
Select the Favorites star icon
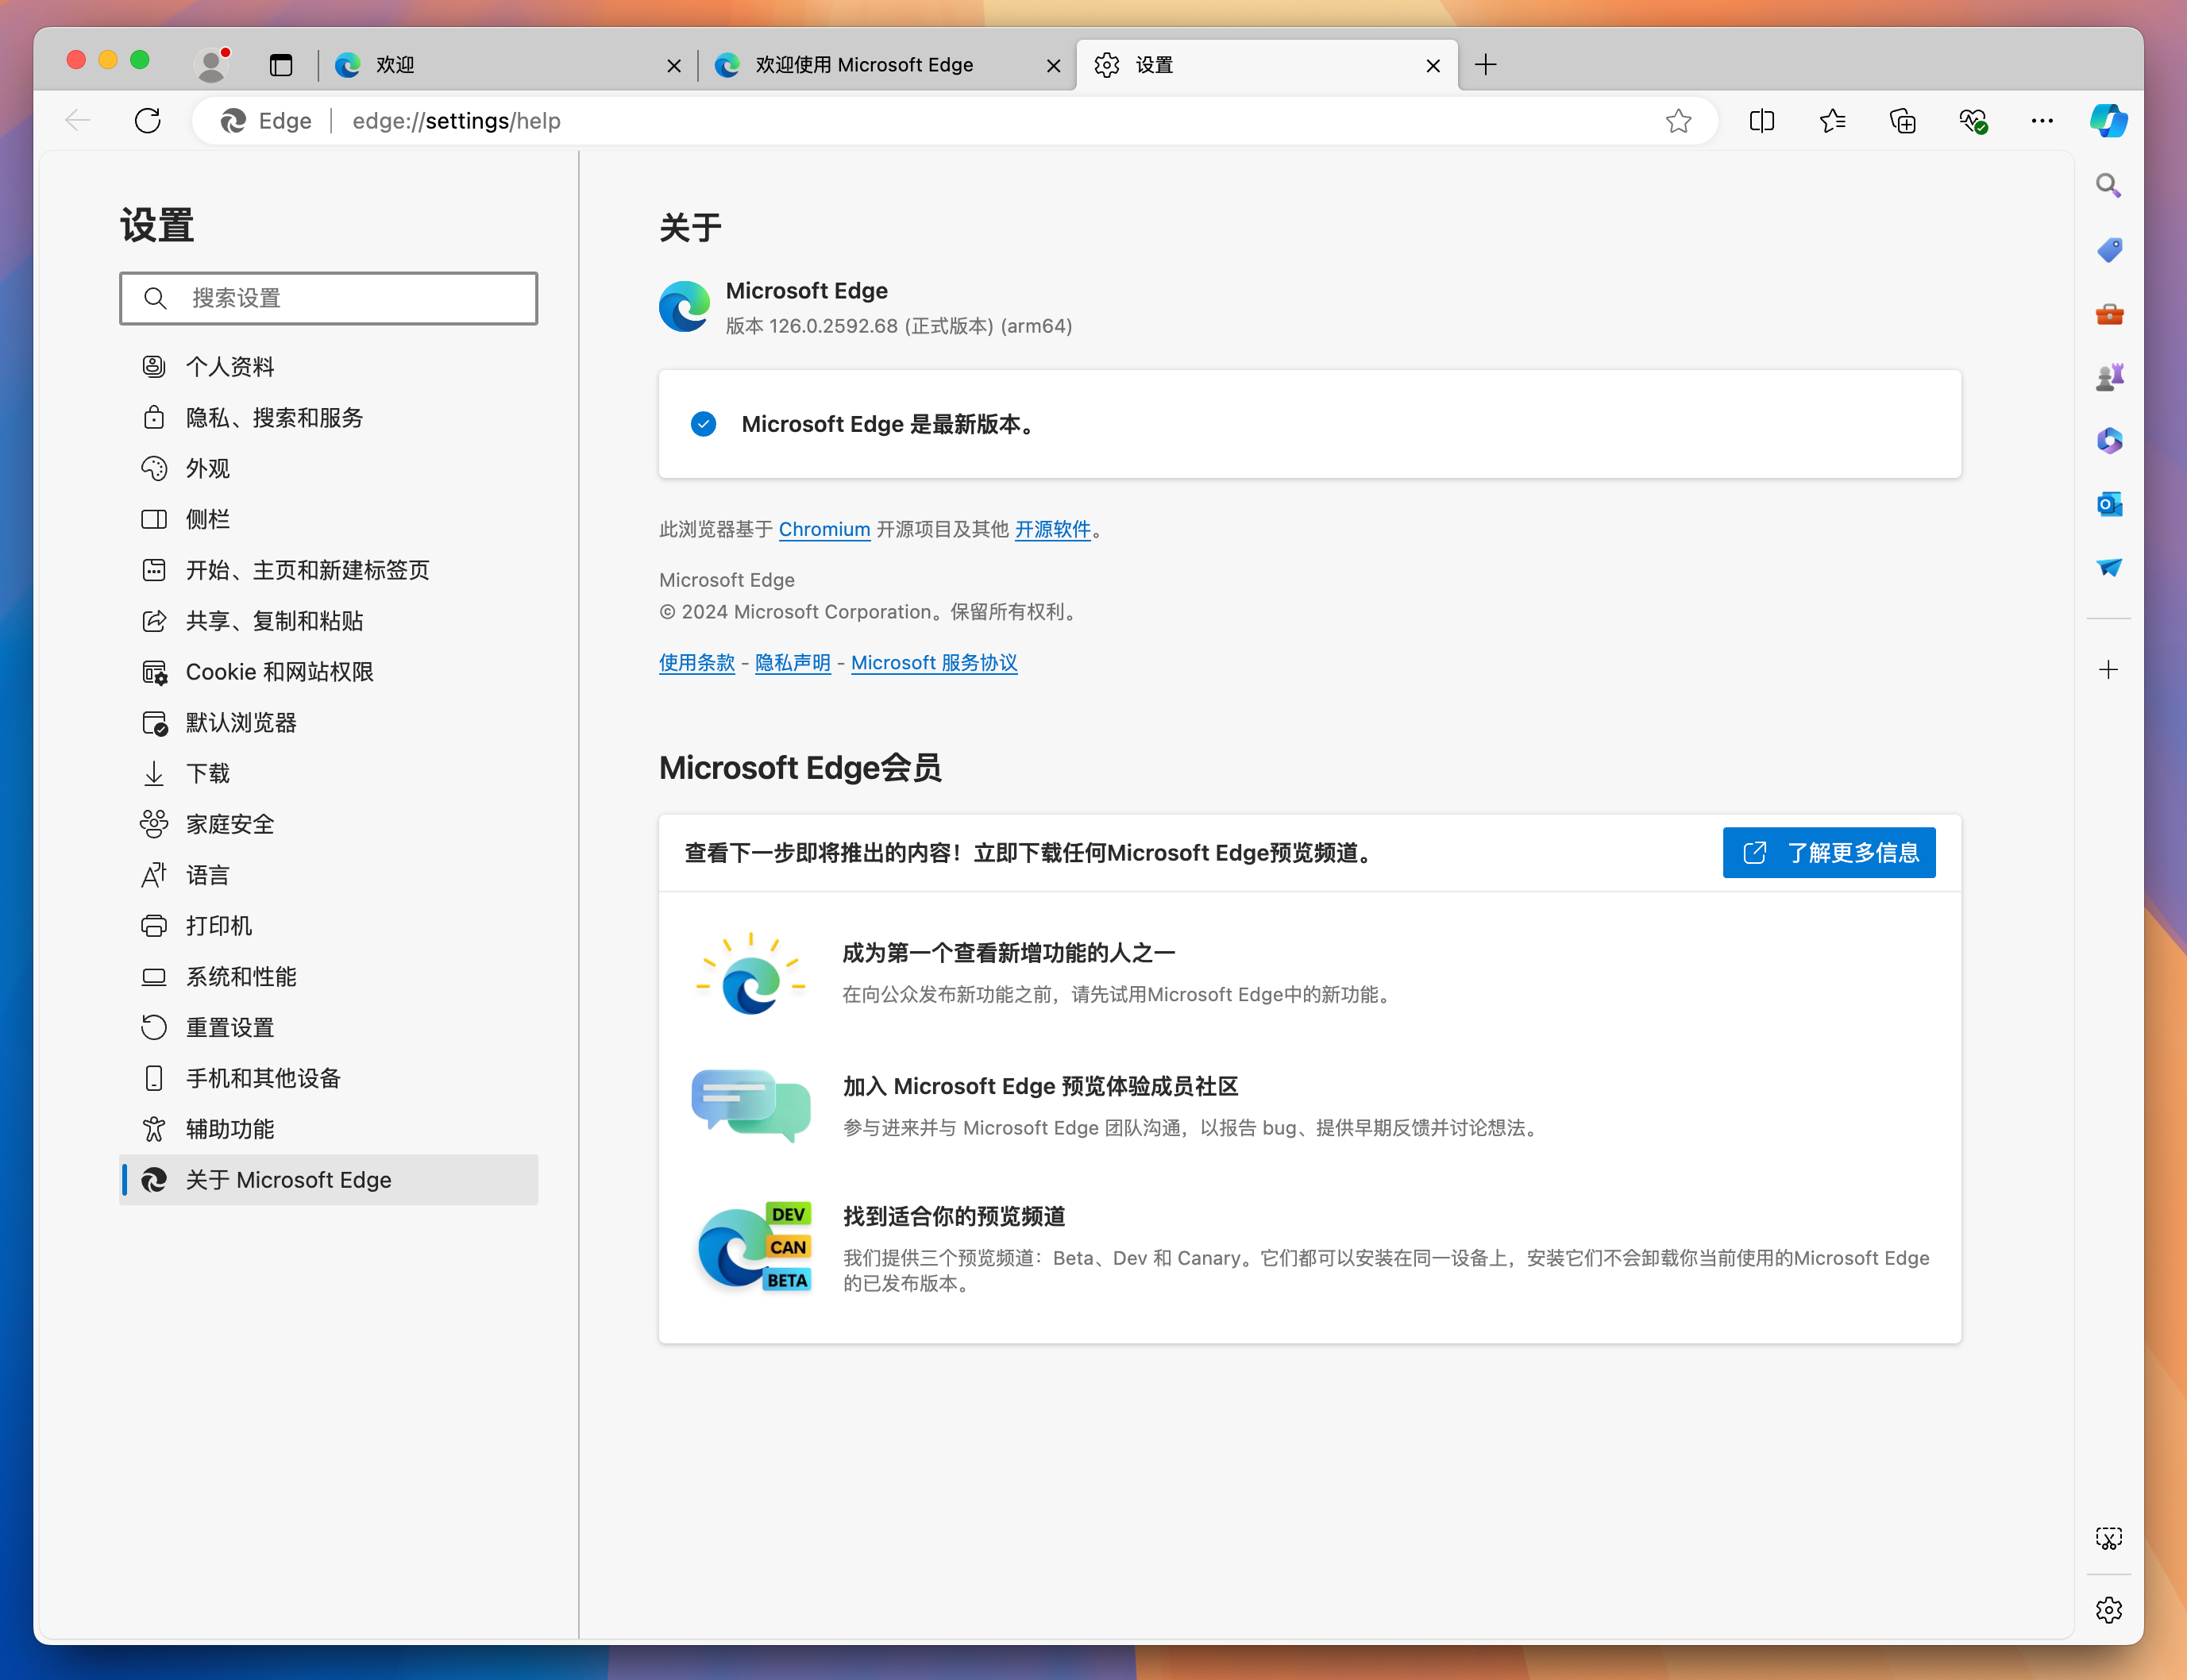click(1677, 120)
